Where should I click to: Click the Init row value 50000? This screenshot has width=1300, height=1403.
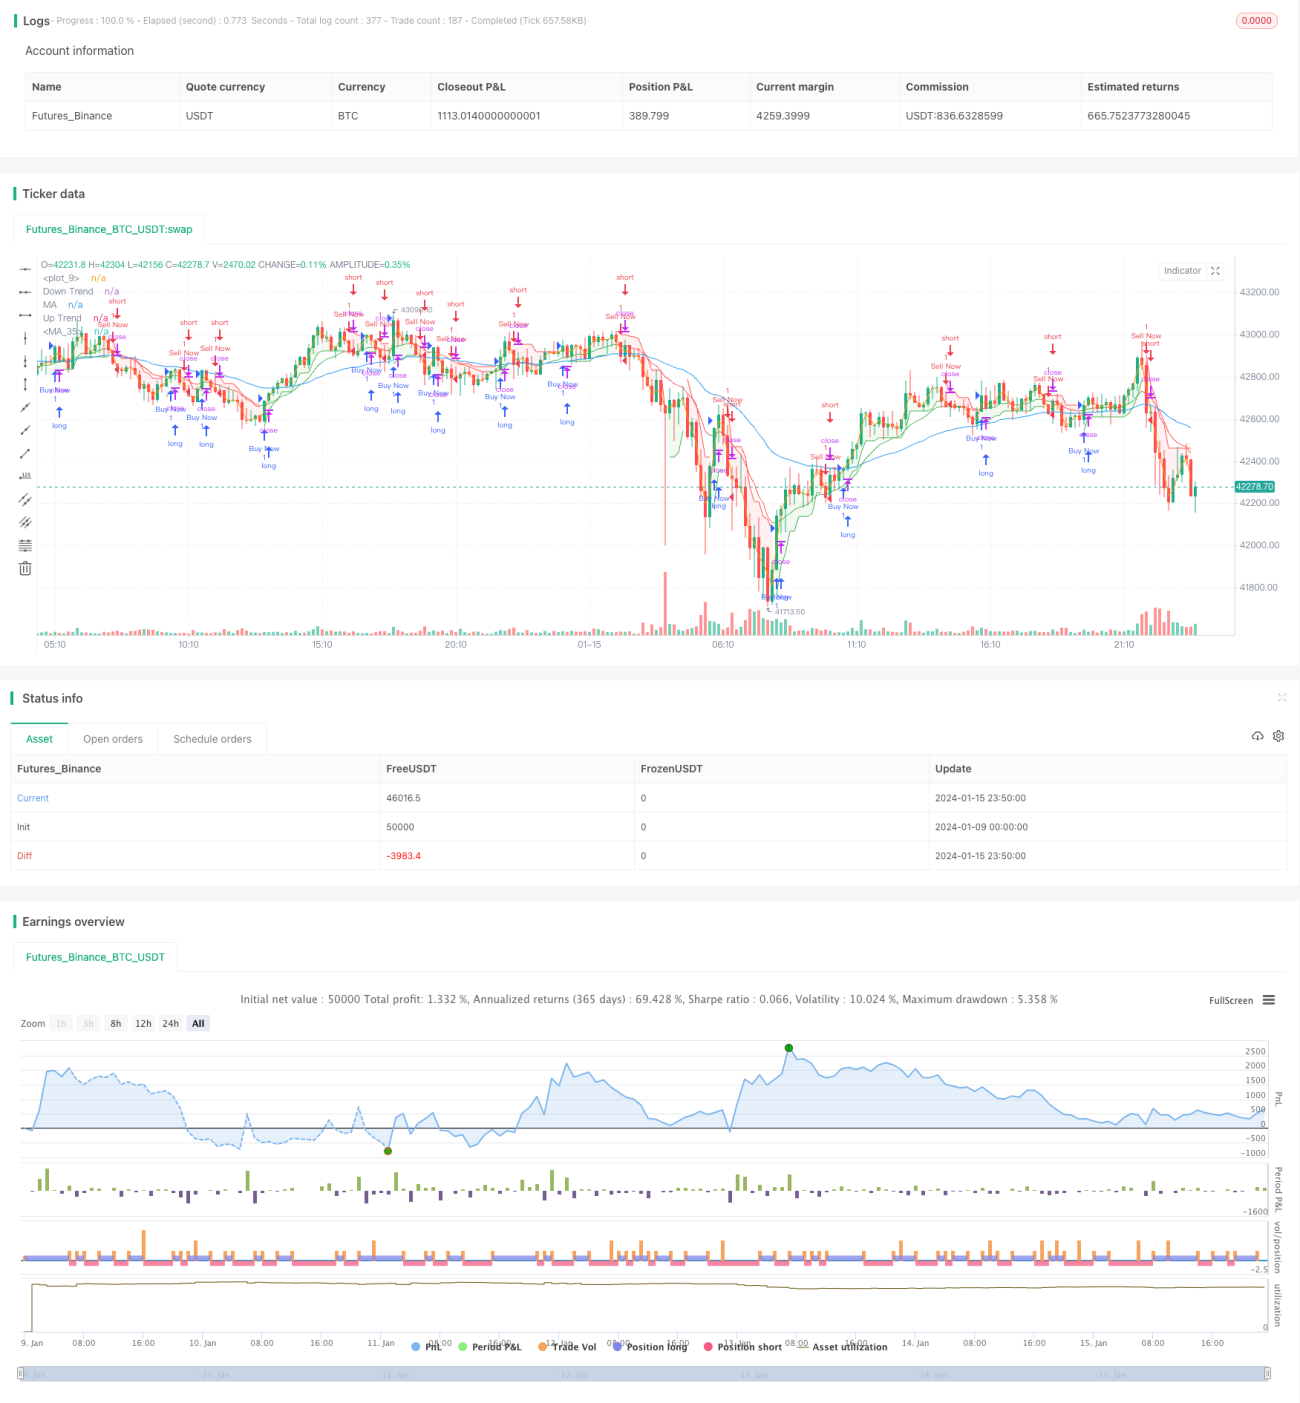pos(400,827)
